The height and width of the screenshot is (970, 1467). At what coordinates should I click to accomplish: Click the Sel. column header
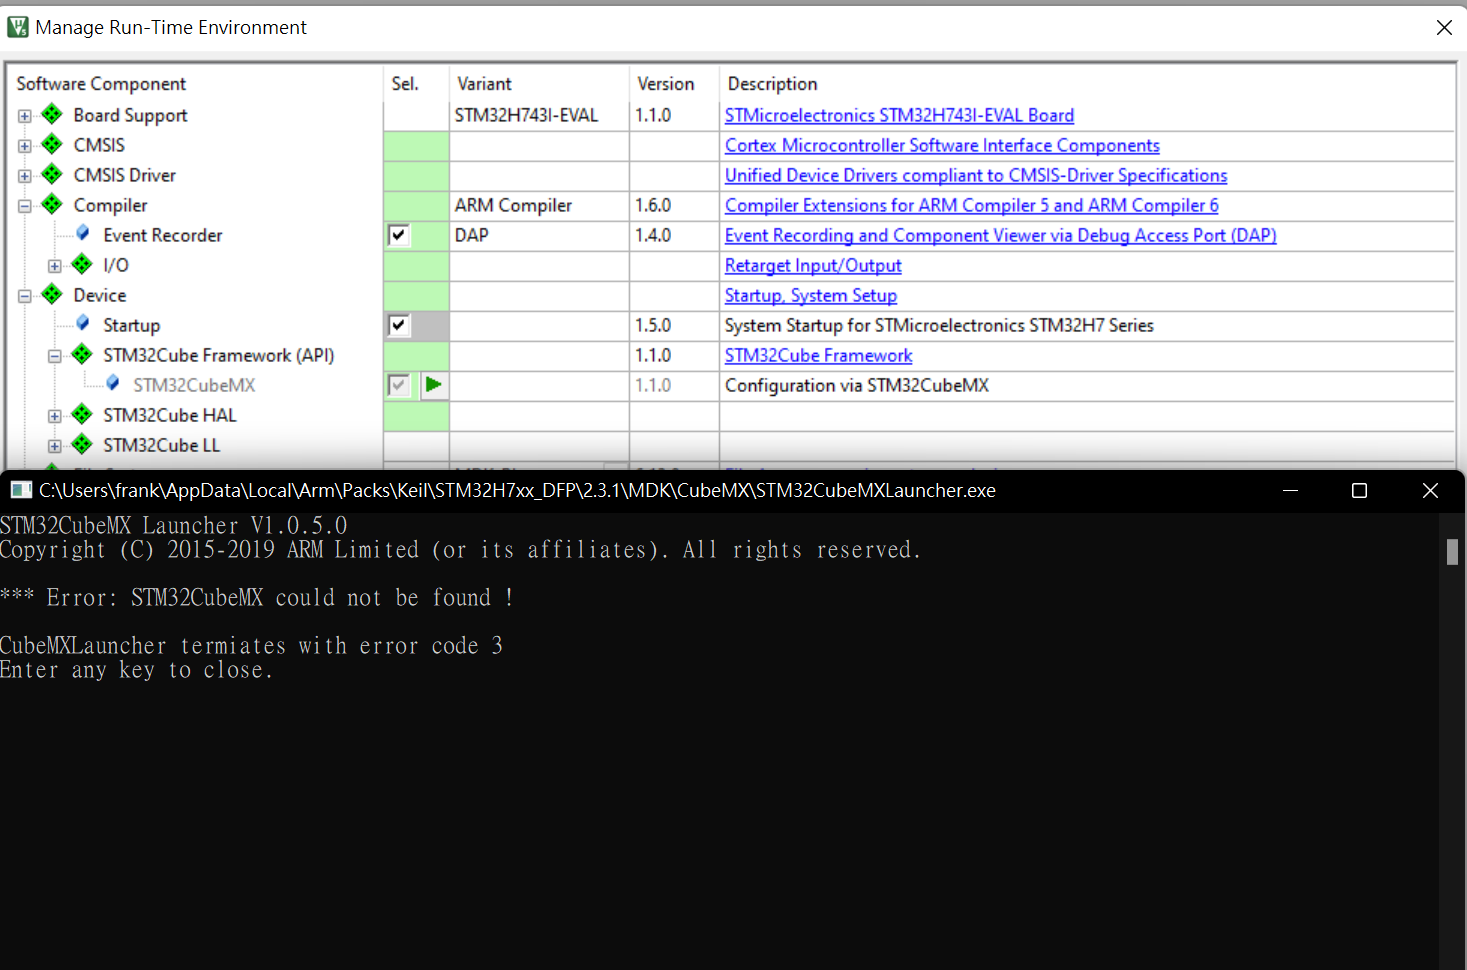(x=416, y=84)
